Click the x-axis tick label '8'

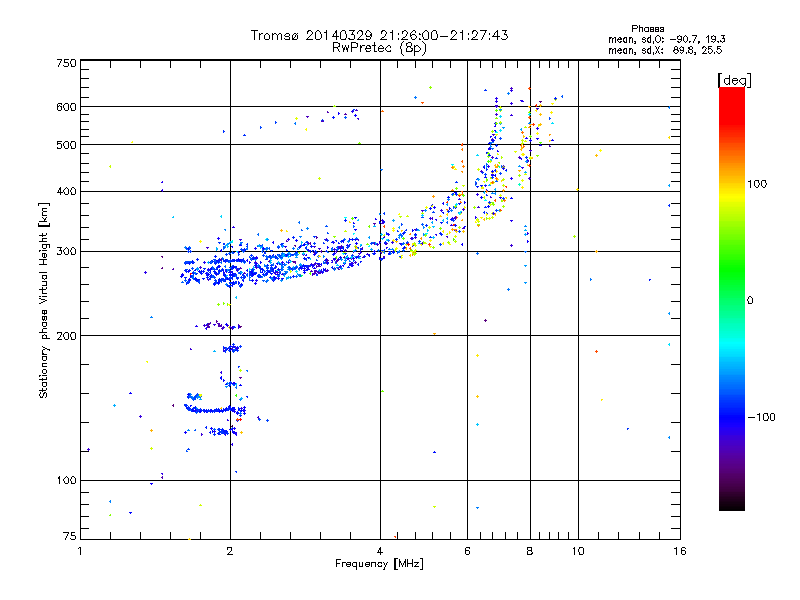pyautogui.click(x=530, y=551)
